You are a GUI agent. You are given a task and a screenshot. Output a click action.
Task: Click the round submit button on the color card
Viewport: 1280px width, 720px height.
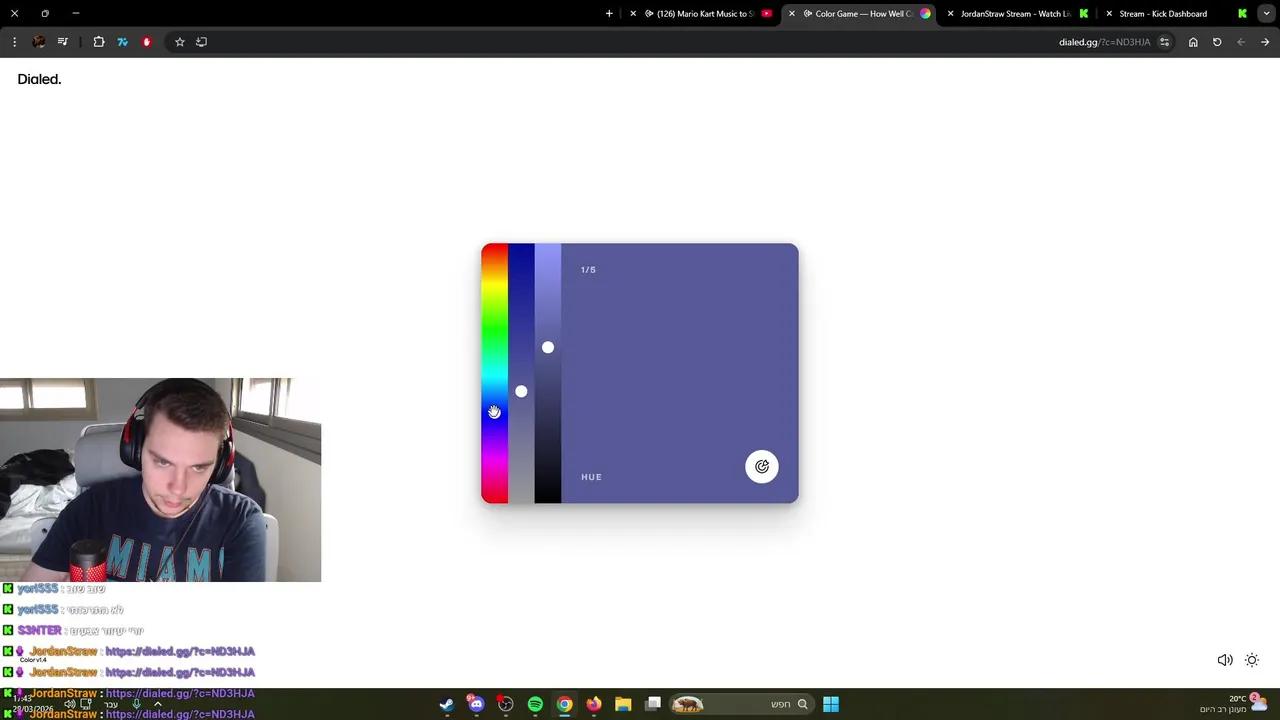(x=762, y=466)
